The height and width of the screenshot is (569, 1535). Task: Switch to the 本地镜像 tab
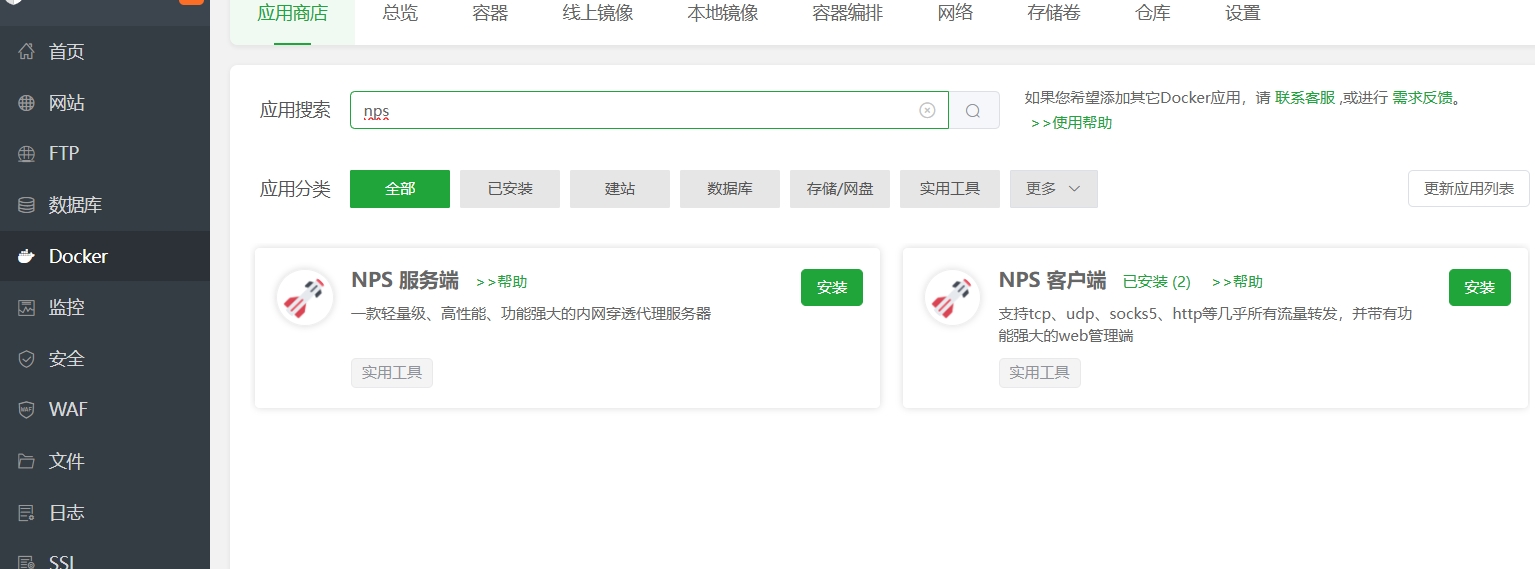point(723,14)
